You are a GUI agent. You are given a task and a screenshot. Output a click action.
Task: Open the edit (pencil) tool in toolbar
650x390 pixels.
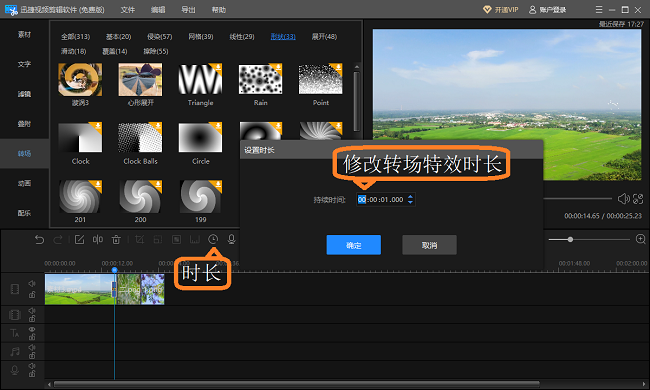[x=79, y=240]
